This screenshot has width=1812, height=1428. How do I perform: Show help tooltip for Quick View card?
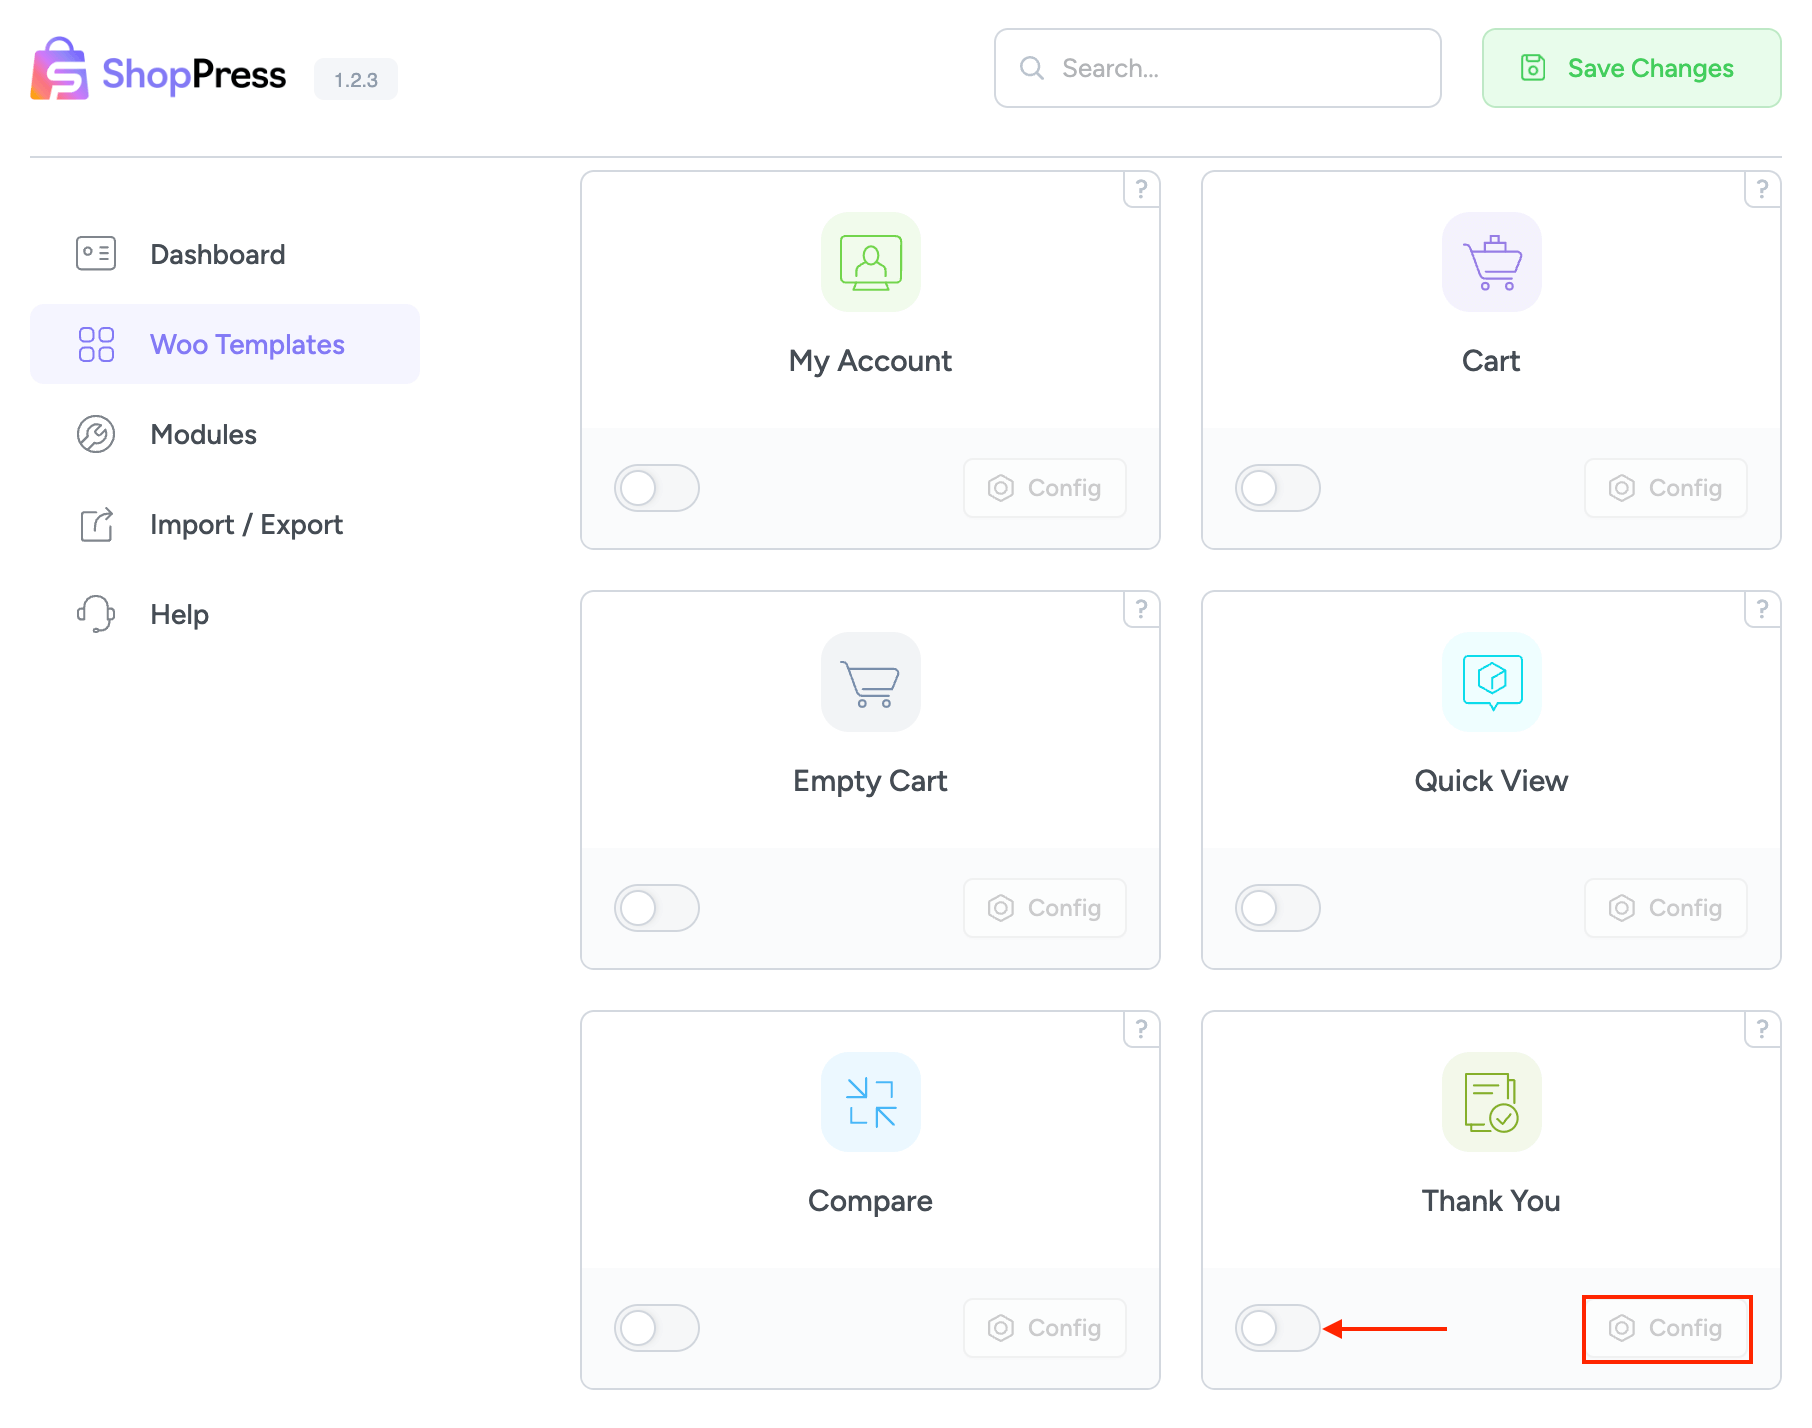click(x=1762, y=609)
